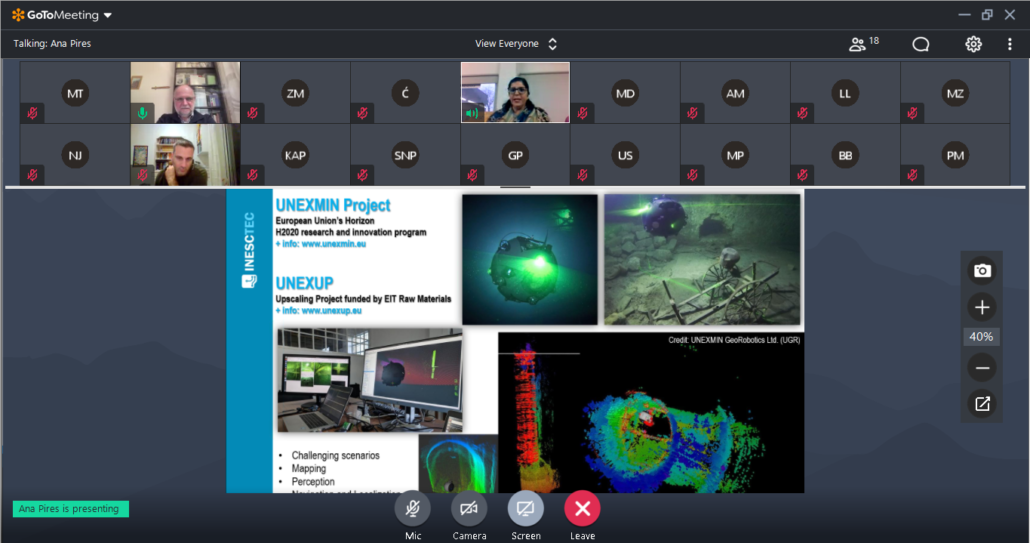Click 'Ana Pires is presenting' banner
The width and height of the screenshot is (1030, 543).
coord(70,509)
